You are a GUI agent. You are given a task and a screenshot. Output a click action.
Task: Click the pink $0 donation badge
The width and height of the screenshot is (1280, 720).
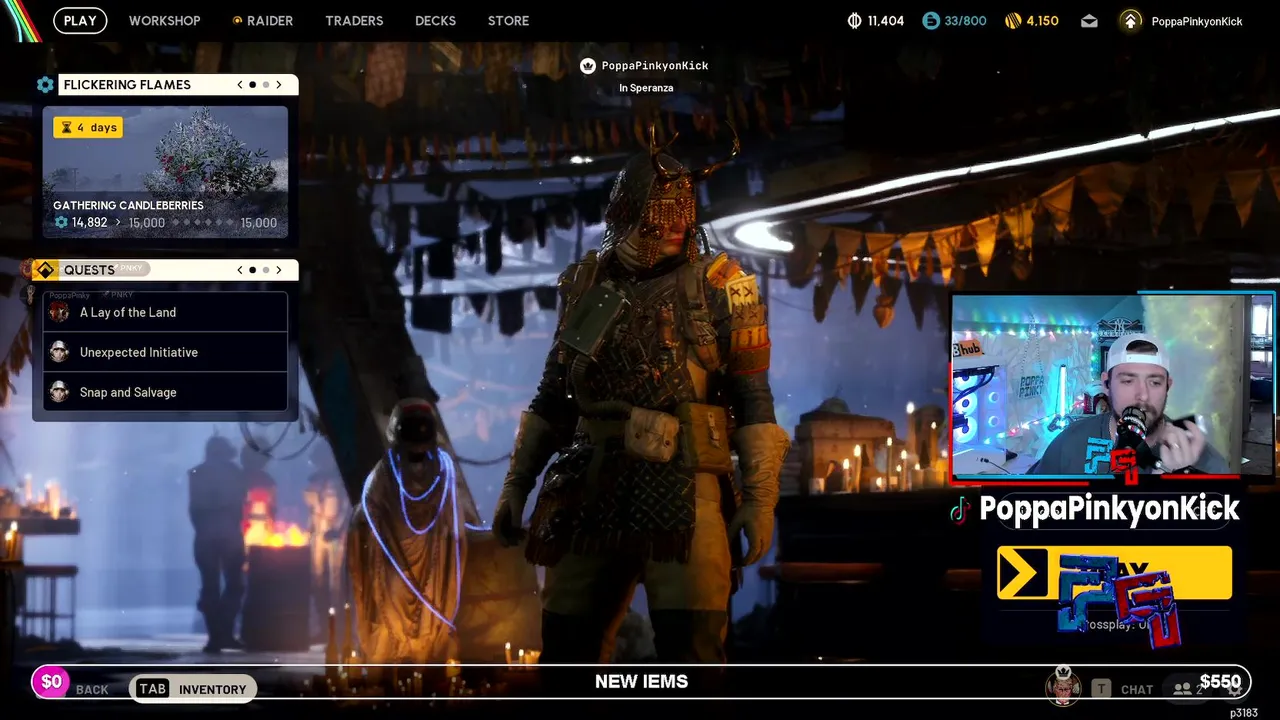click(x=51, y=682)
